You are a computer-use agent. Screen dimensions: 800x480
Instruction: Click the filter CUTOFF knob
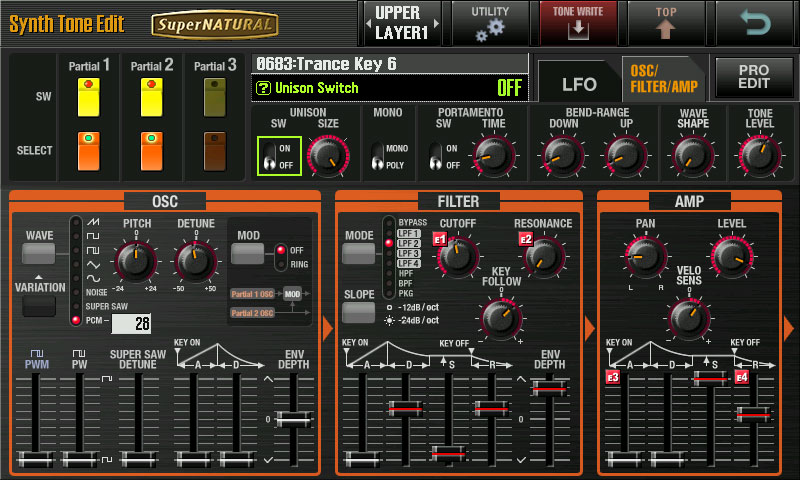[458, 256]
